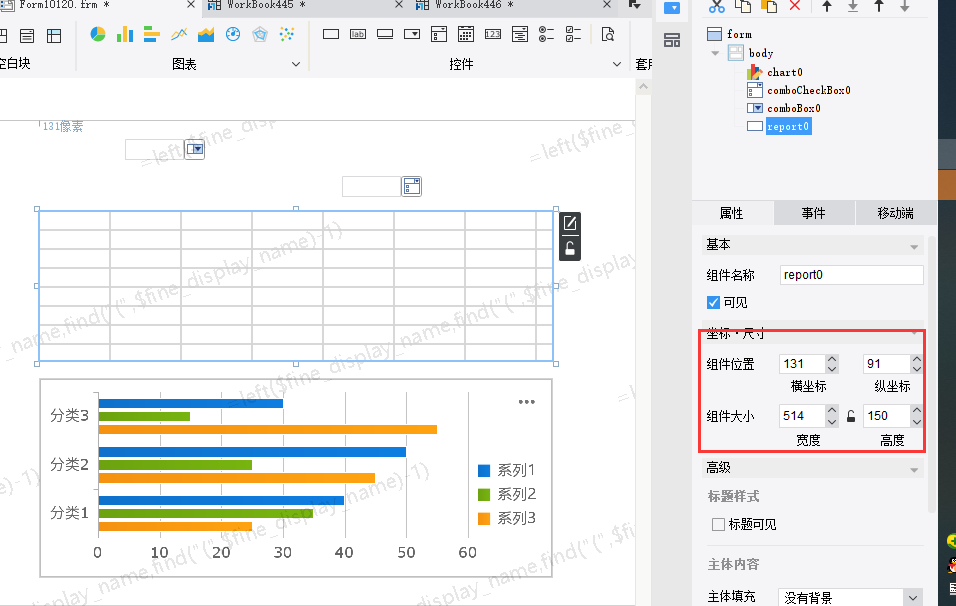Image resolution: width=956 pixels, height=606 pixels.
Task: Select the pie chart icon
Action: click(x=98, y=35)
